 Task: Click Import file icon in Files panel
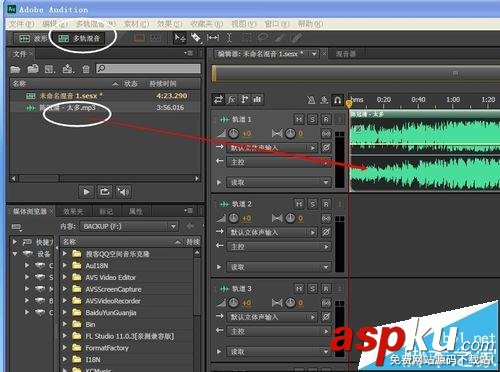33,69
